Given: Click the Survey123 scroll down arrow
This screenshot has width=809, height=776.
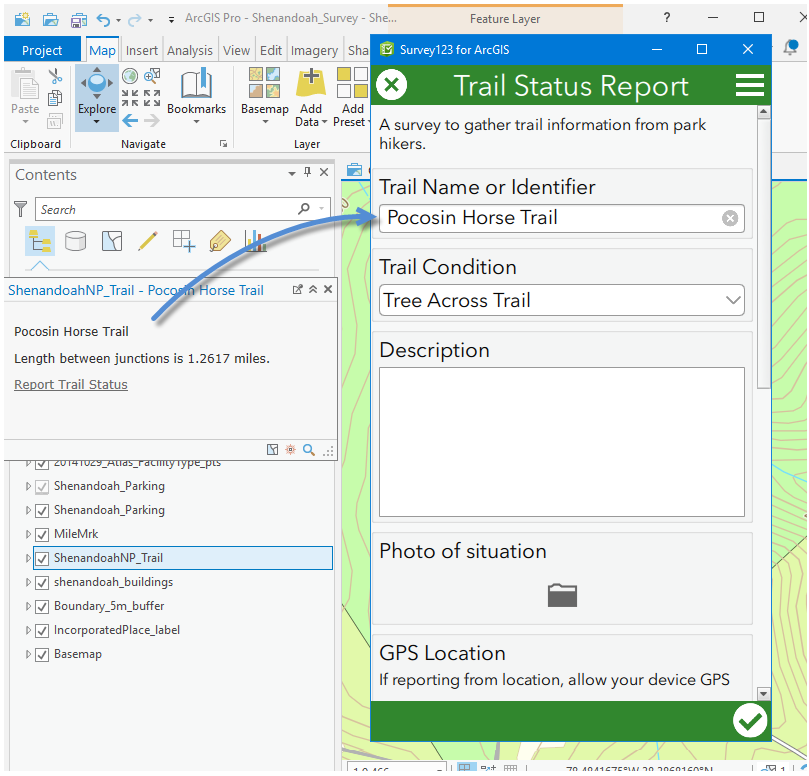Looking at the screenshot, I should (764, 694).
